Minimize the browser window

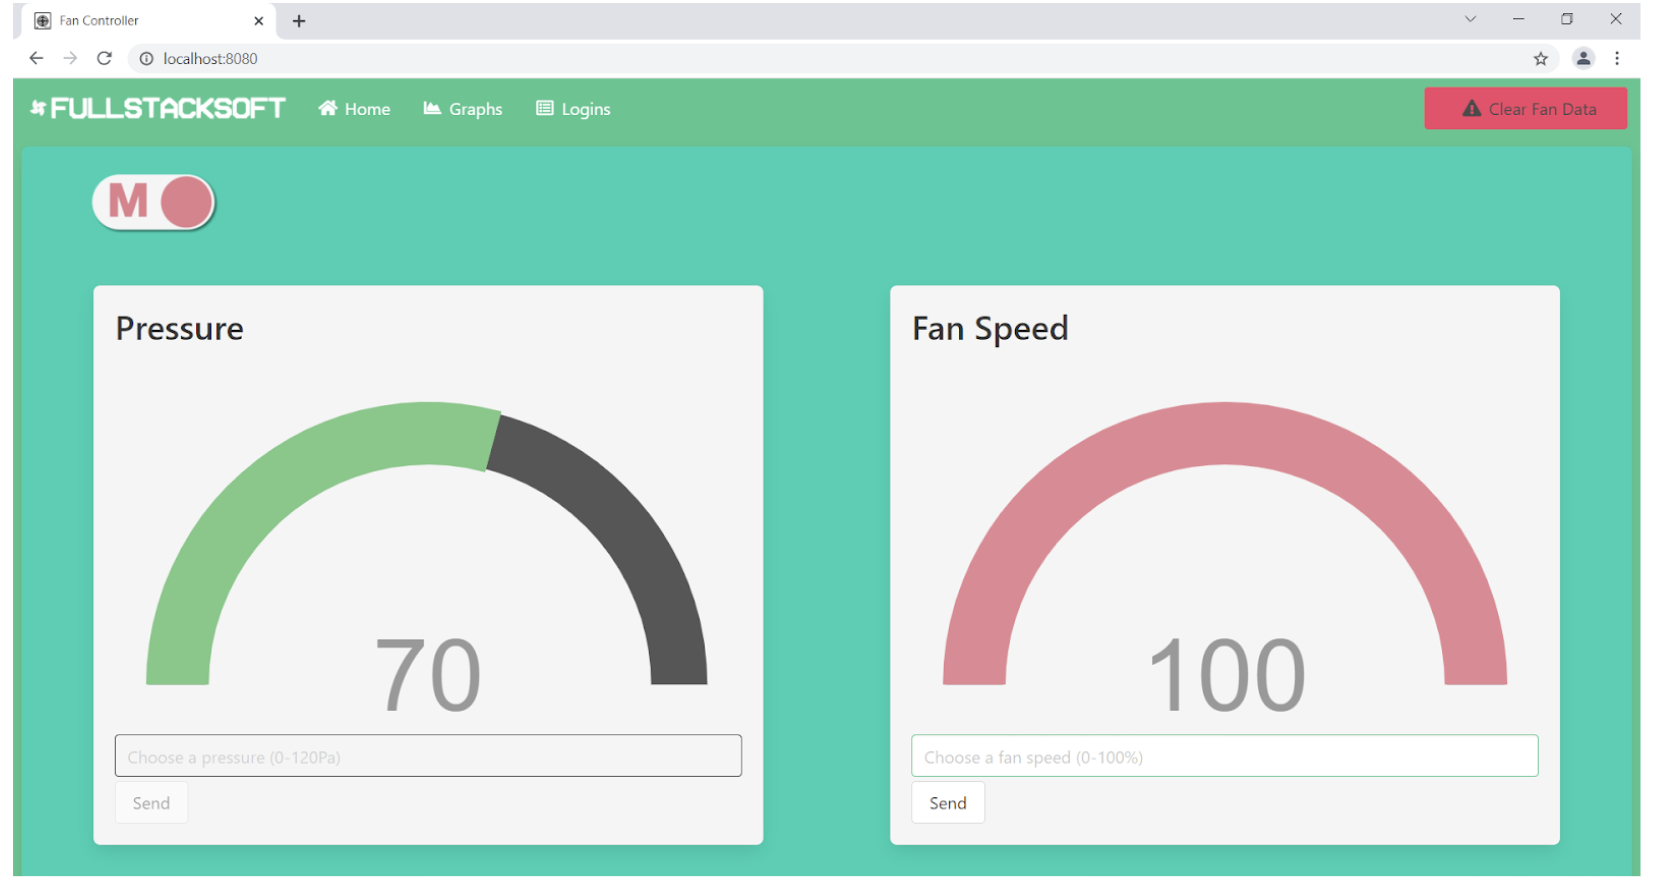pos(1518,19)
